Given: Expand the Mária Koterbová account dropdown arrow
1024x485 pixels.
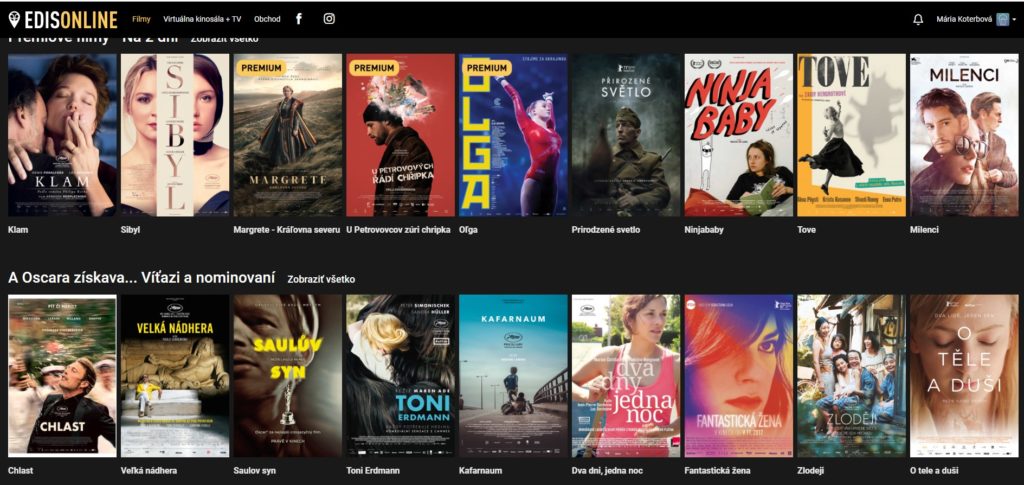Looking at the screenshot, I should [x=1014, y=20].
